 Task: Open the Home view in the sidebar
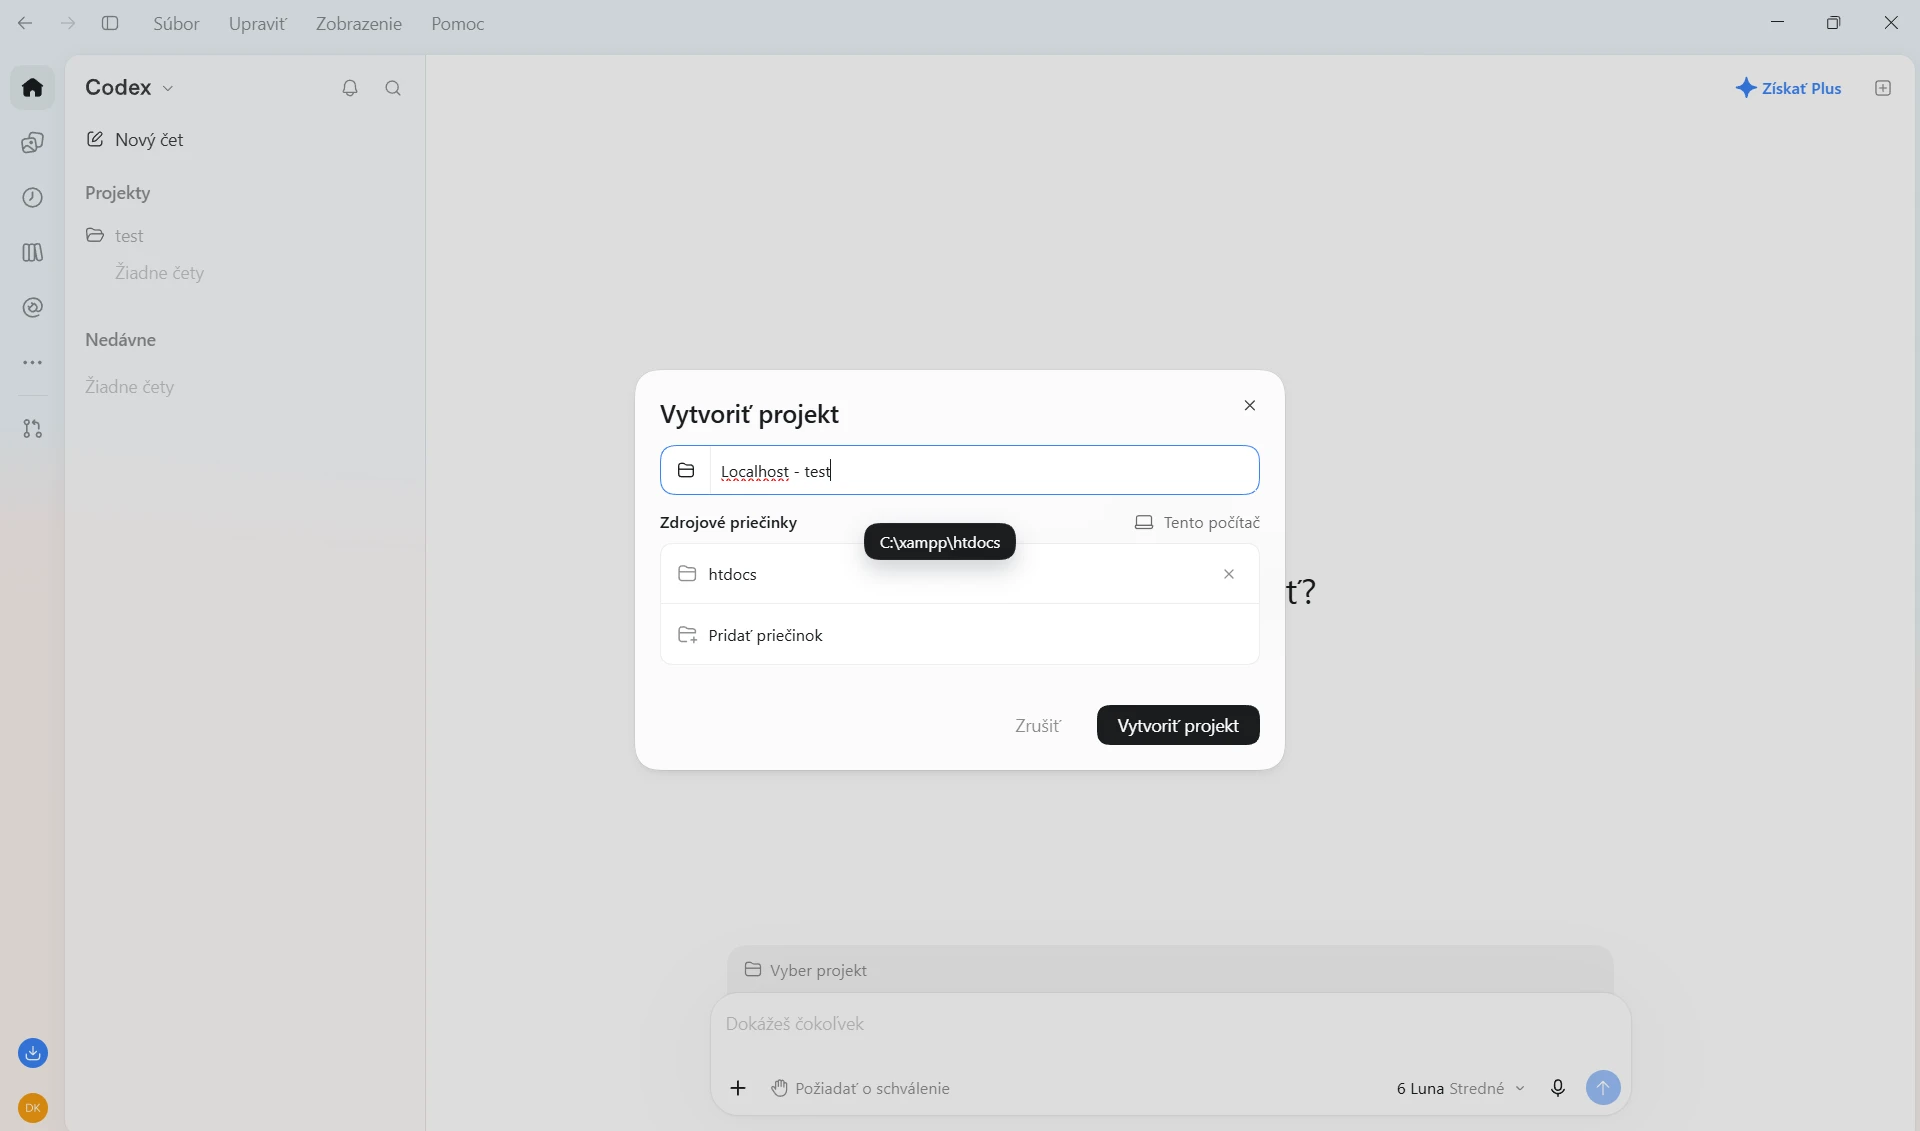point(33,88)
